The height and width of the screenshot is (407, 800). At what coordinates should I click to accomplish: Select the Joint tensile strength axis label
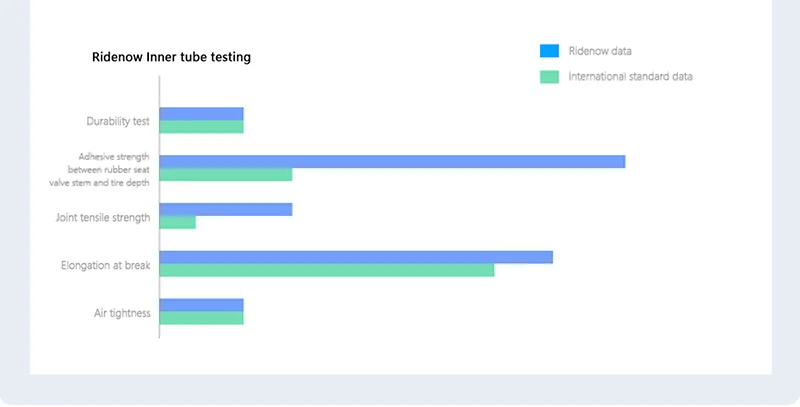pos(105,217)
